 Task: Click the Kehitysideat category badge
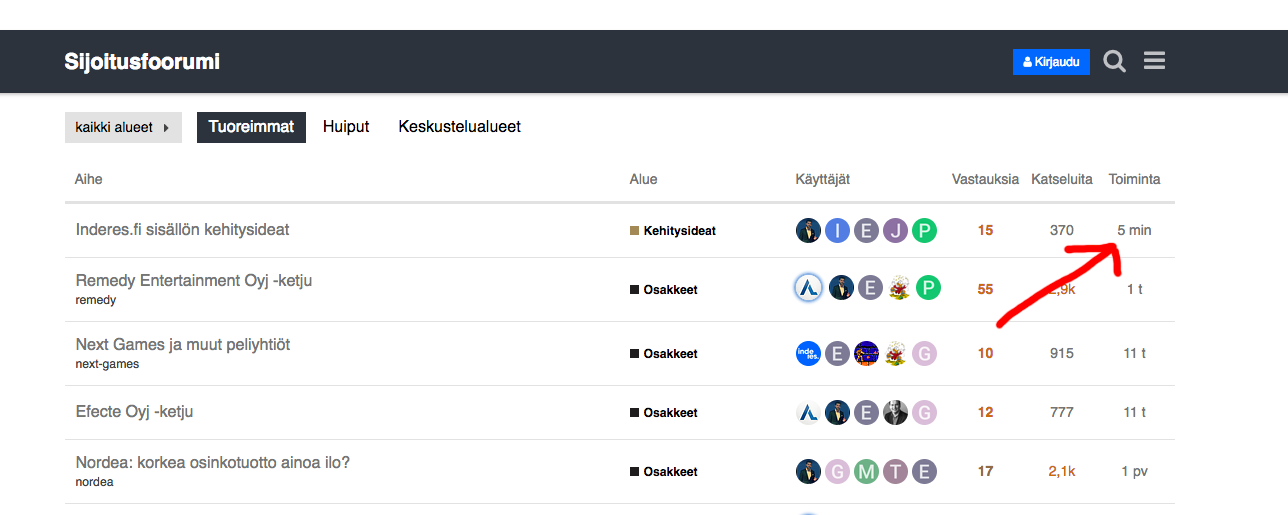(x=679, y=231)
